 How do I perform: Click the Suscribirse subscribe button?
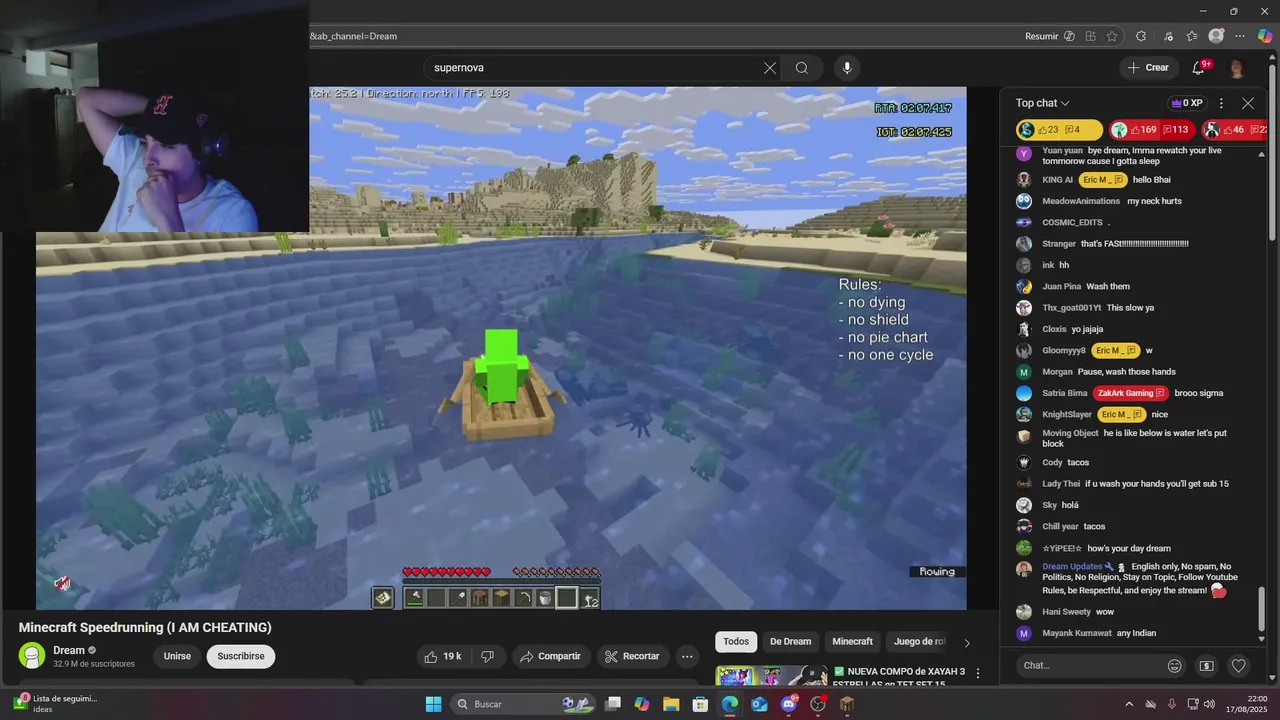pos(241,656)
